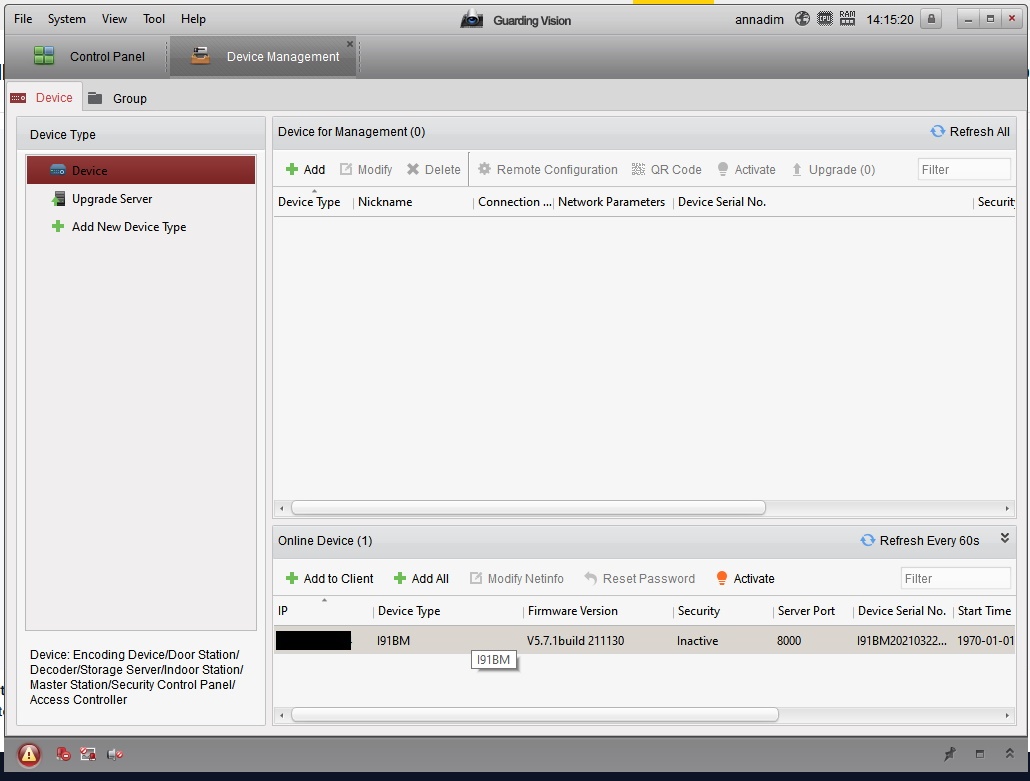Expand the alarm bar upward chevron
Image resolution: width=1030 pixels, height=781 pixels.
[x=1009, y=753]
